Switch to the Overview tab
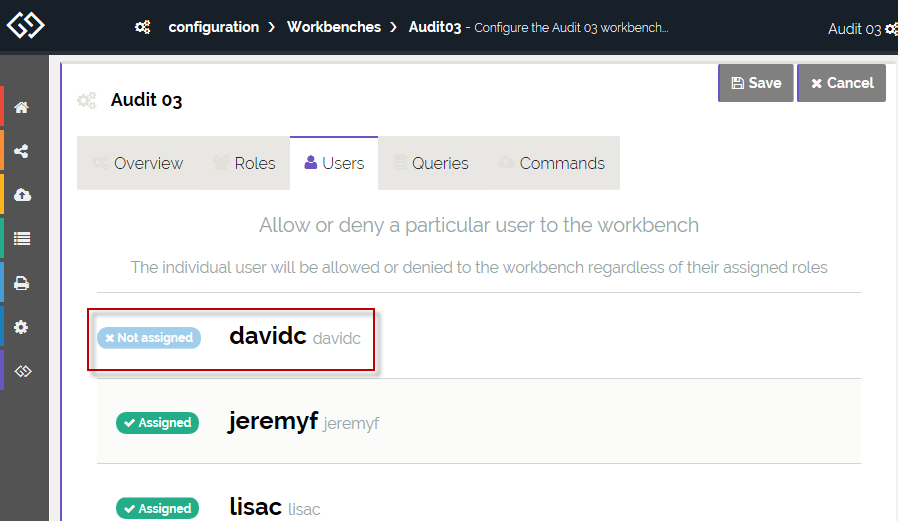The height and width of the screenshot is (521, 898). 137,163
